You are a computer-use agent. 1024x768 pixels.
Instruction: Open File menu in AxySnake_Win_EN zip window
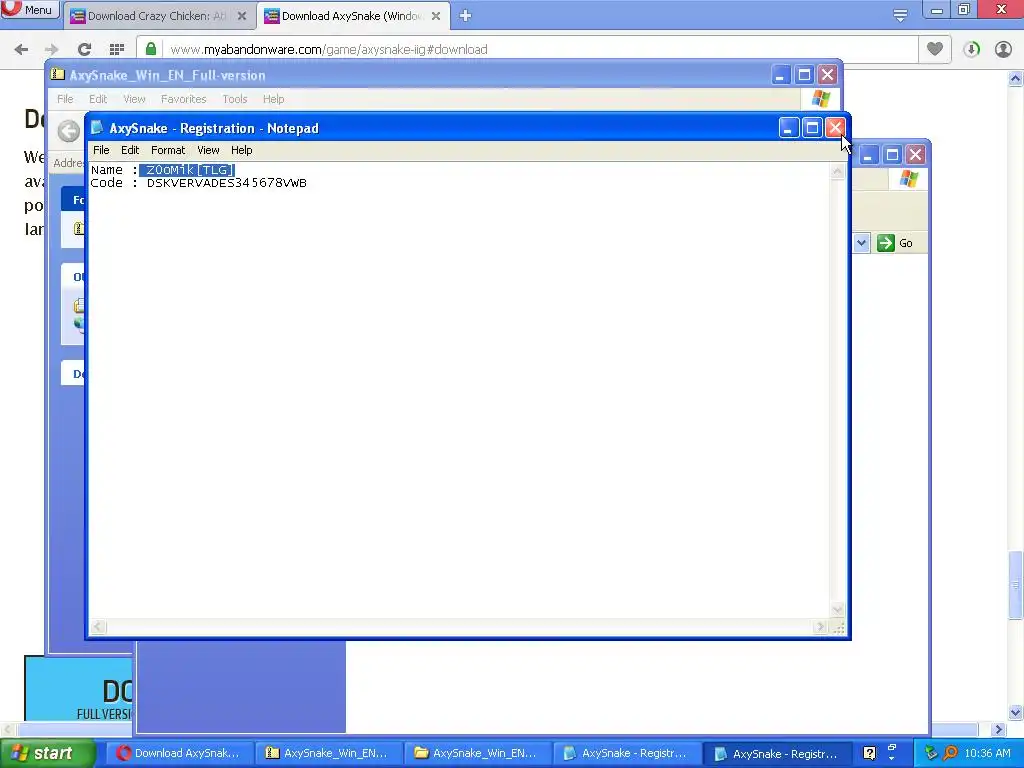pos(65,99)
